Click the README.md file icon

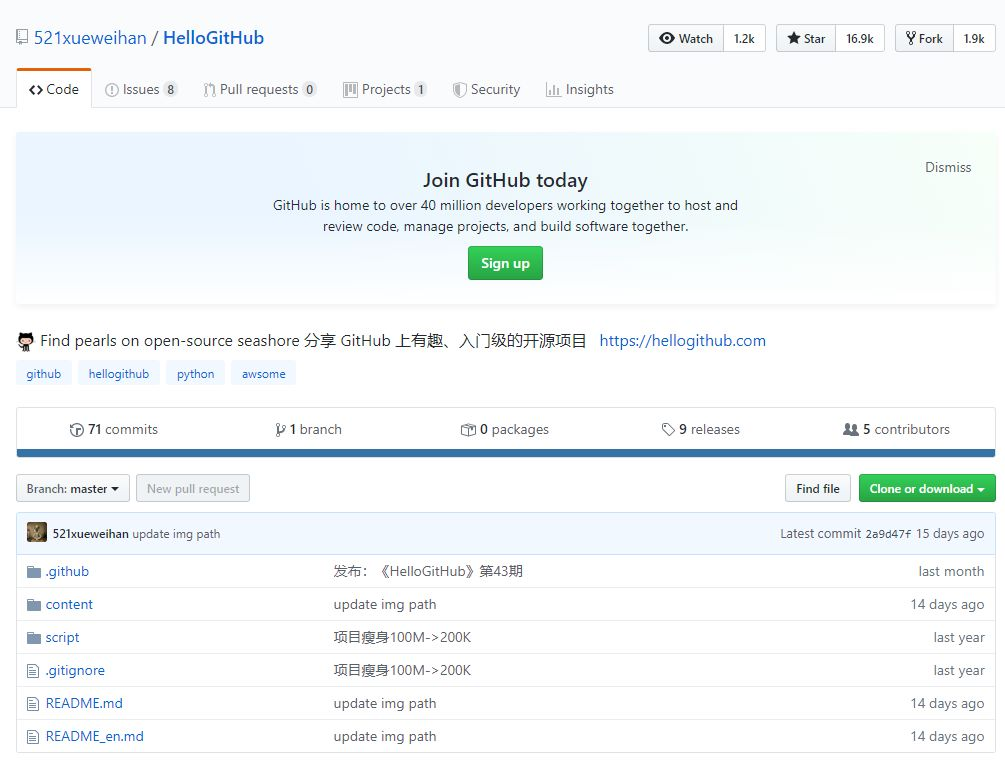[x=33, y=704]
